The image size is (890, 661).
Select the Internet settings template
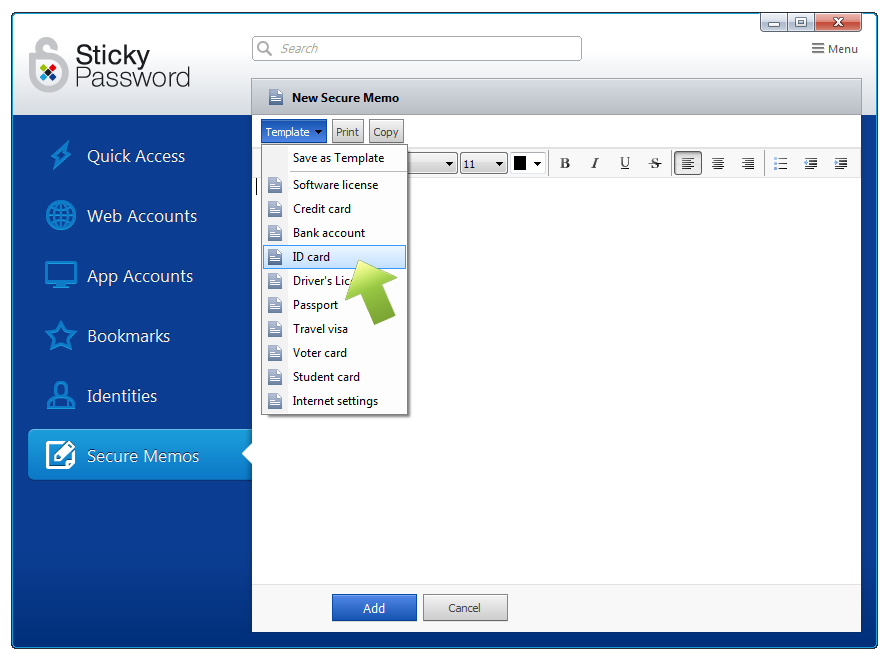pos(335,401)
